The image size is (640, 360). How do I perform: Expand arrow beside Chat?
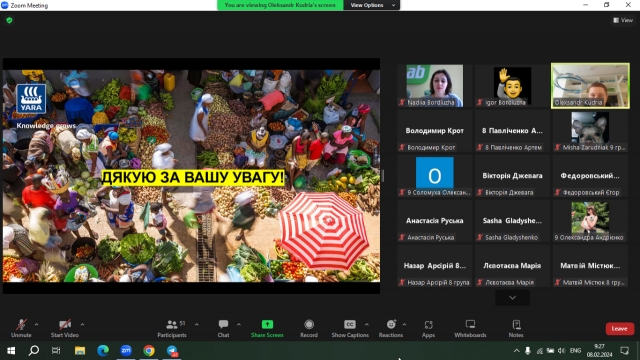point(239,324)
